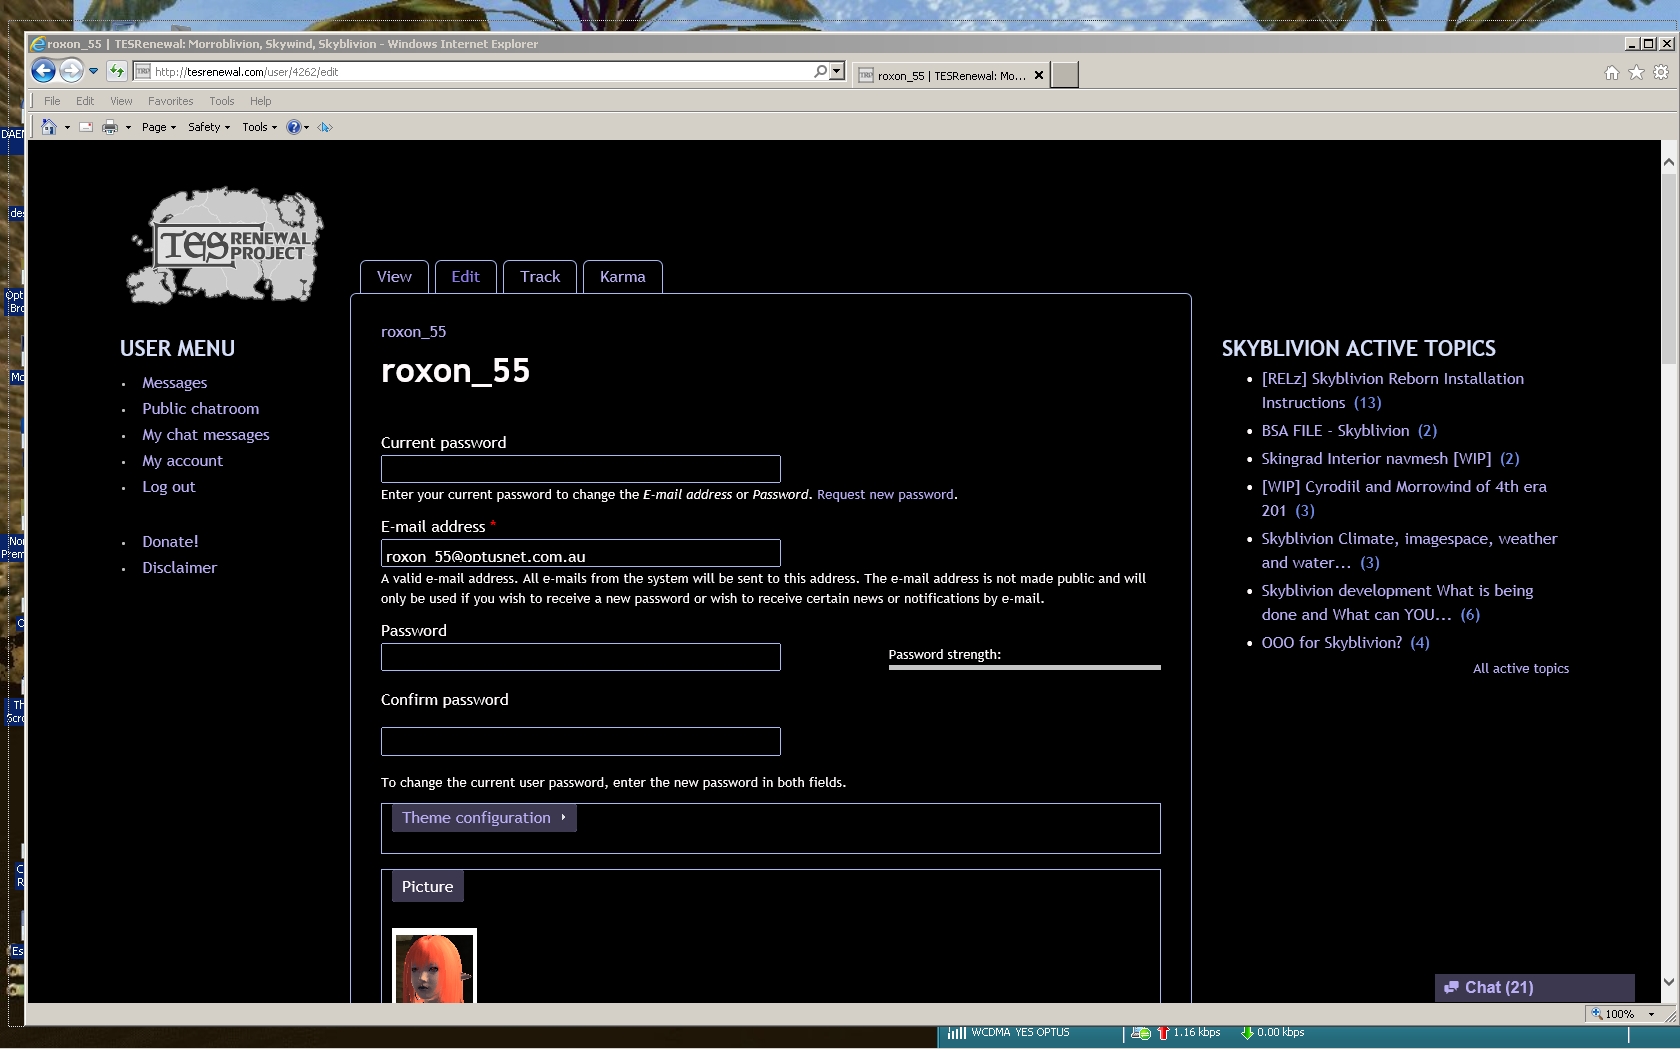Open a new blank tab button

[x=1065, y=75]
